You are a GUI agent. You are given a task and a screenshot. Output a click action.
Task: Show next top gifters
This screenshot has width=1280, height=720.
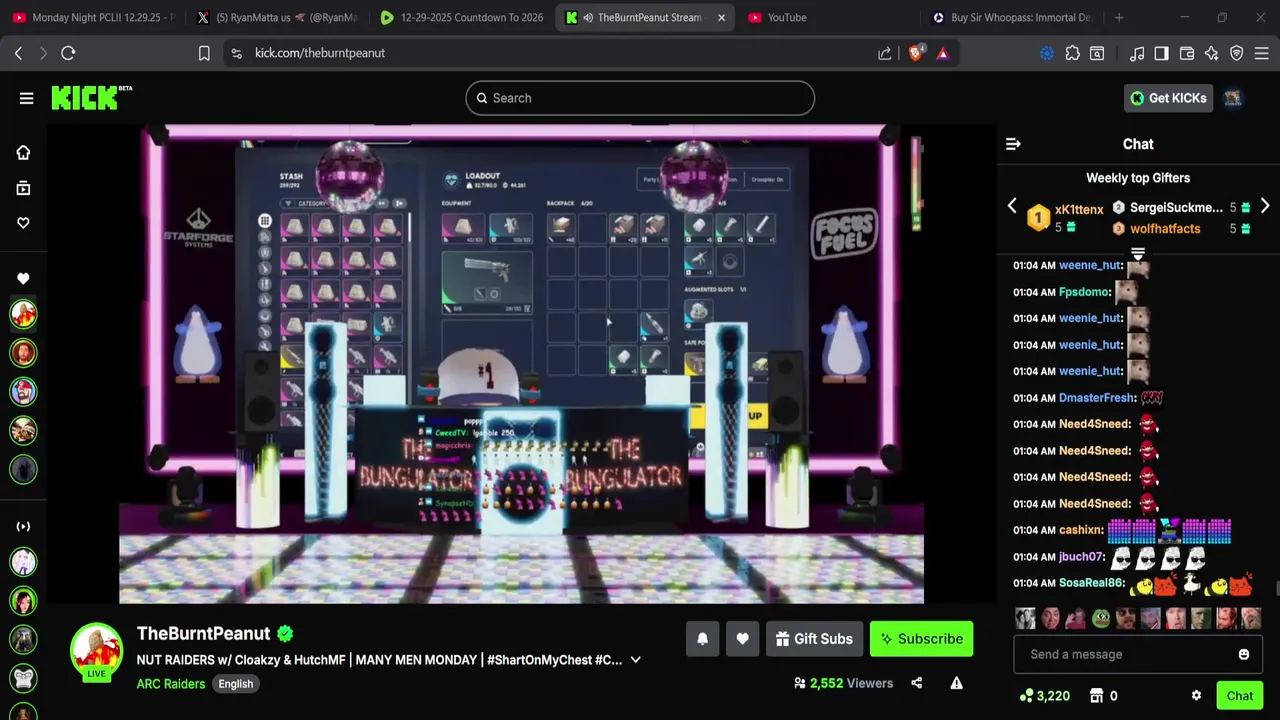point(1265,206)
